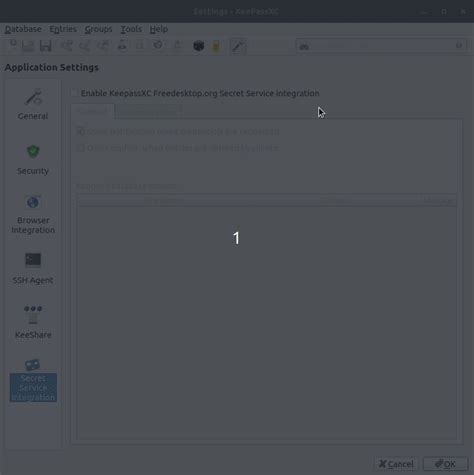Click the lock database padlock icon
The height and width of the screenshot is (475, 474).
(x=216, y=46)
